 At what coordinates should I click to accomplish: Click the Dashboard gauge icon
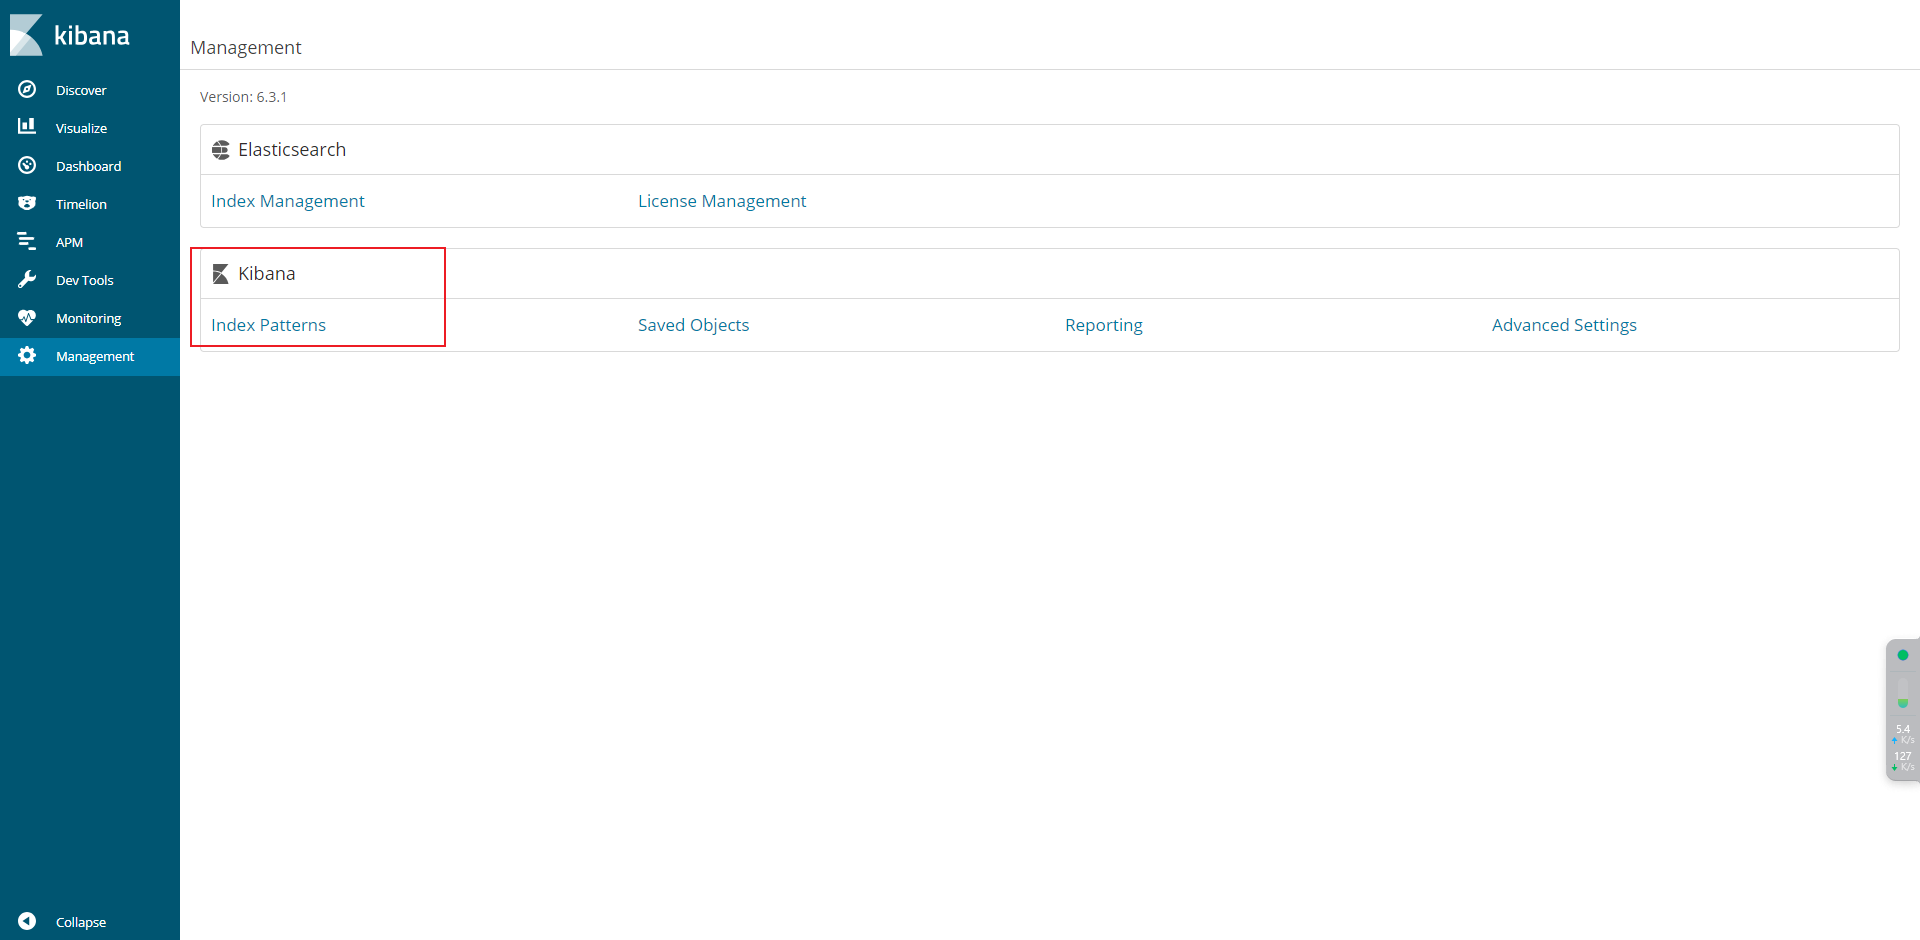pyautogui.click(x=27, y=165)
